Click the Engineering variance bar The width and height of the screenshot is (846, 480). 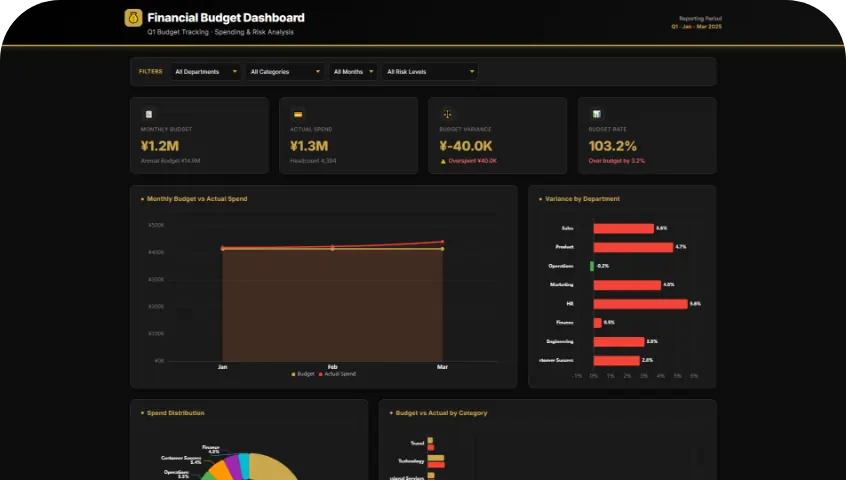[x=619, y=341]
